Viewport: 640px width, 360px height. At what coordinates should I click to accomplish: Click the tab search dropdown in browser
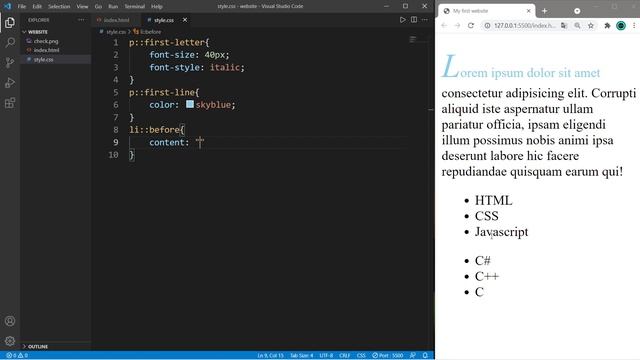click(x=577, y=11)
